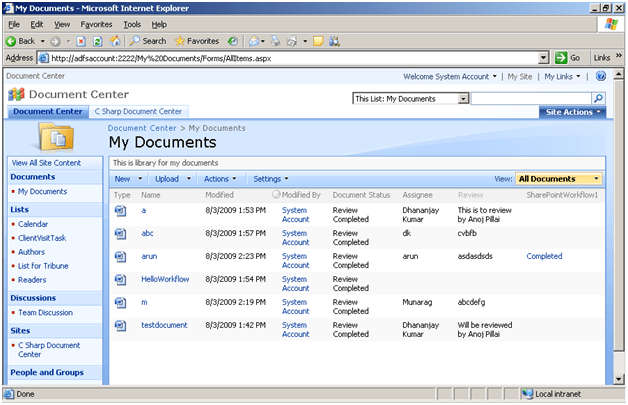Sort by the Modified column header
Viewport: 628px width, 405px height.
click(220, 195)
